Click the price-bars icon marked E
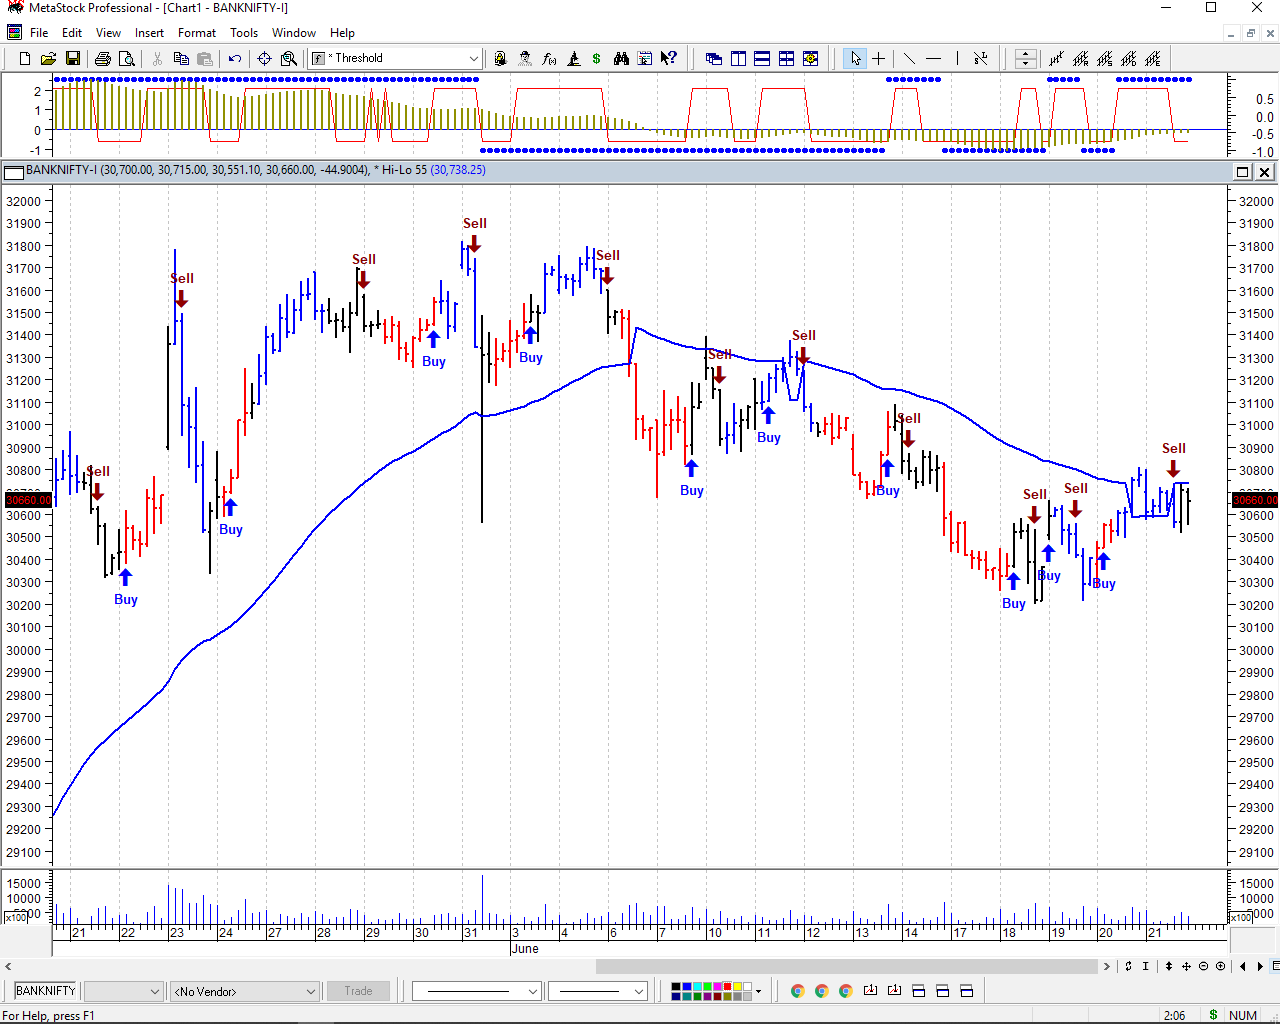The width and height of the screenshot is (1280, 1024). 1153,59
